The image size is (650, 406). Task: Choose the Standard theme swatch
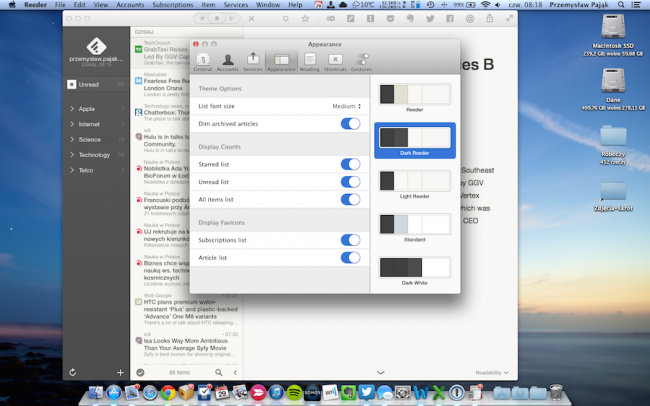(415, 224)
